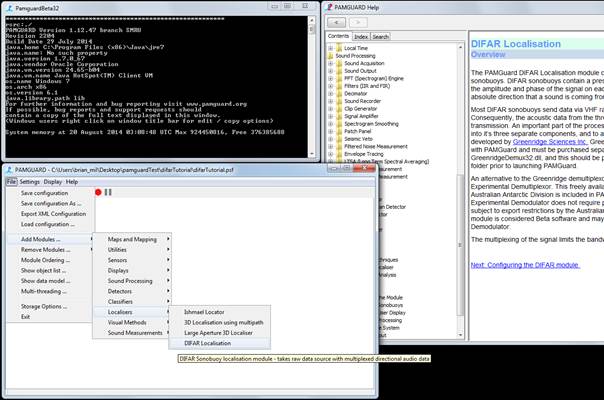Expand the Spectrogram Smoothing tree node

click(331, 124)
